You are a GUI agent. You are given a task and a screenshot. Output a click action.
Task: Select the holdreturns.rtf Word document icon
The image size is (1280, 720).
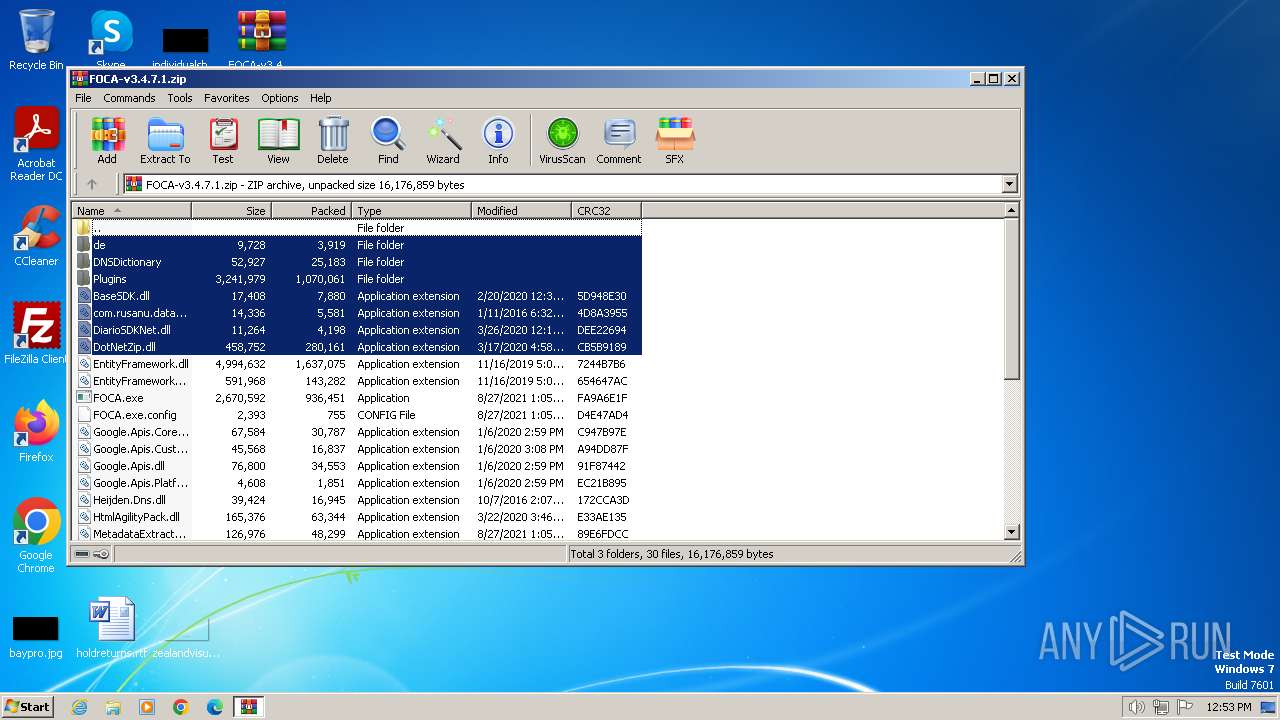tap(111, 628)
